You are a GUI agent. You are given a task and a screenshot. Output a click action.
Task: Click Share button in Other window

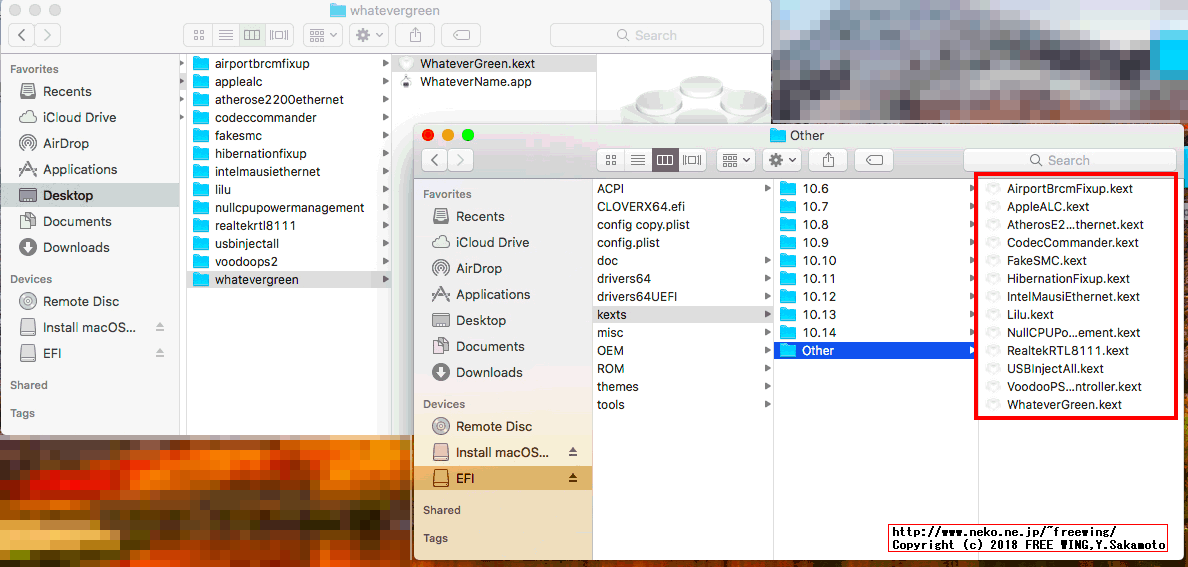tap(828, 160)
